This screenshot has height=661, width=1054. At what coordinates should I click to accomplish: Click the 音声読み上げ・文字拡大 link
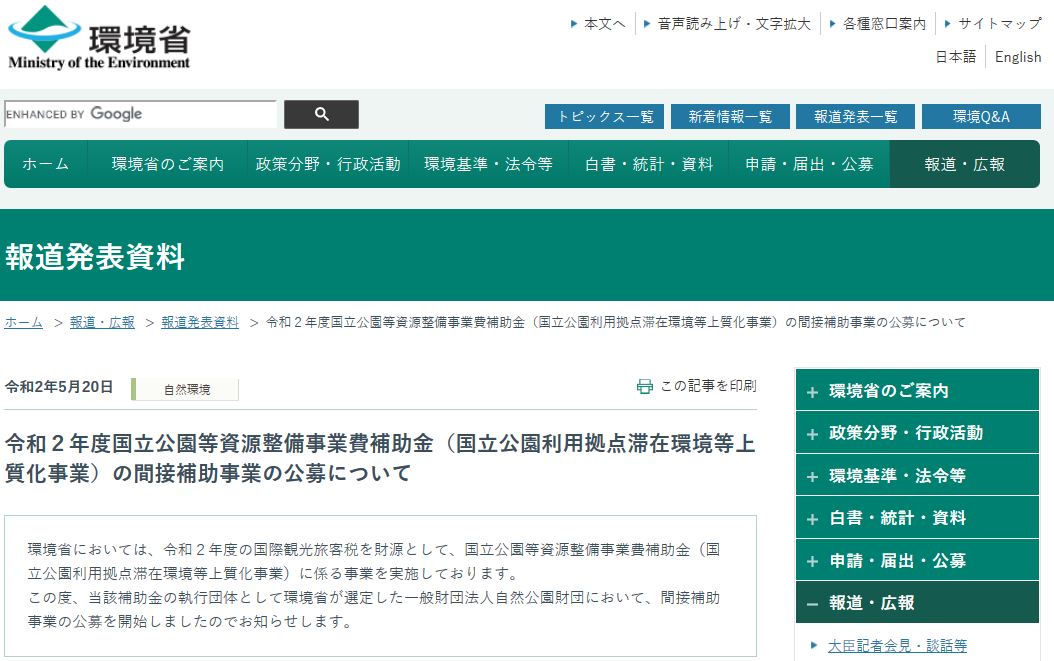(x=733, y=23)
